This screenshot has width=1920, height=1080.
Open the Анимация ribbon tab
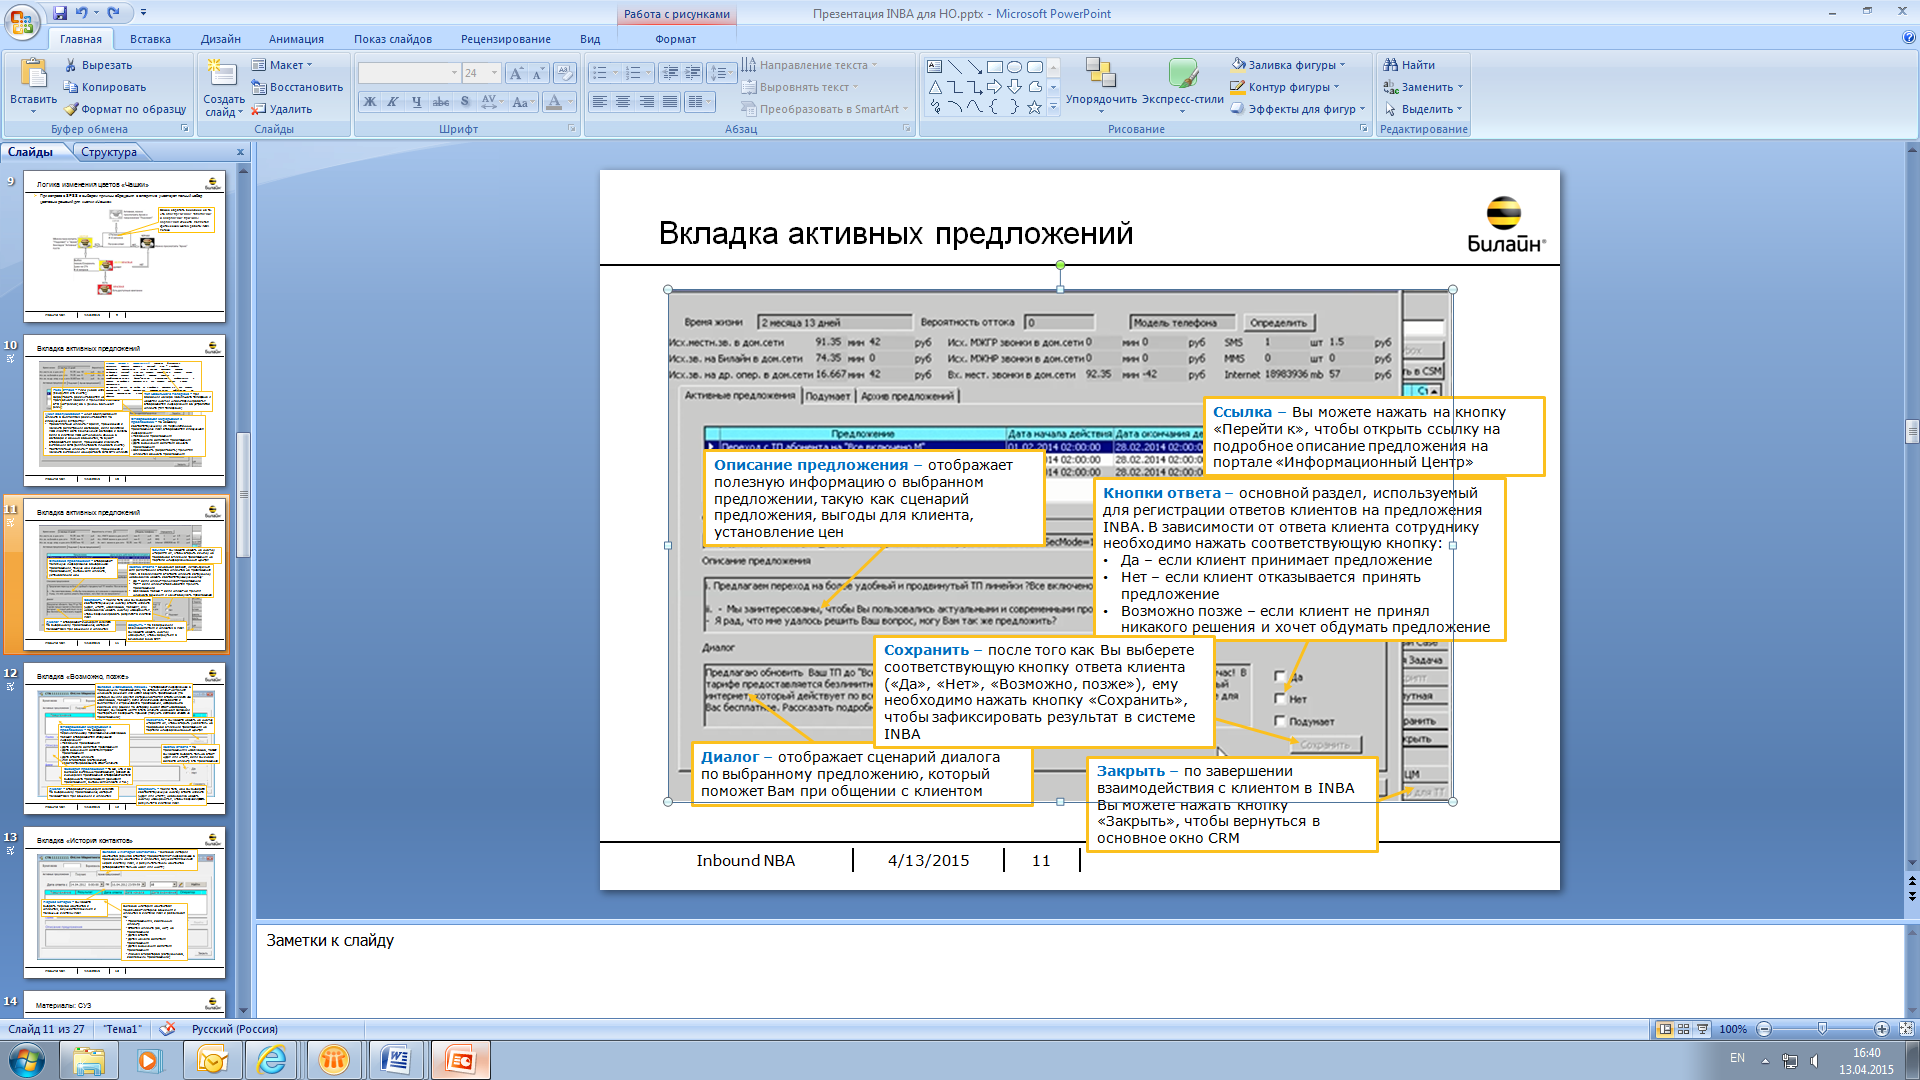pyautogui.click(x=296, y=39)
